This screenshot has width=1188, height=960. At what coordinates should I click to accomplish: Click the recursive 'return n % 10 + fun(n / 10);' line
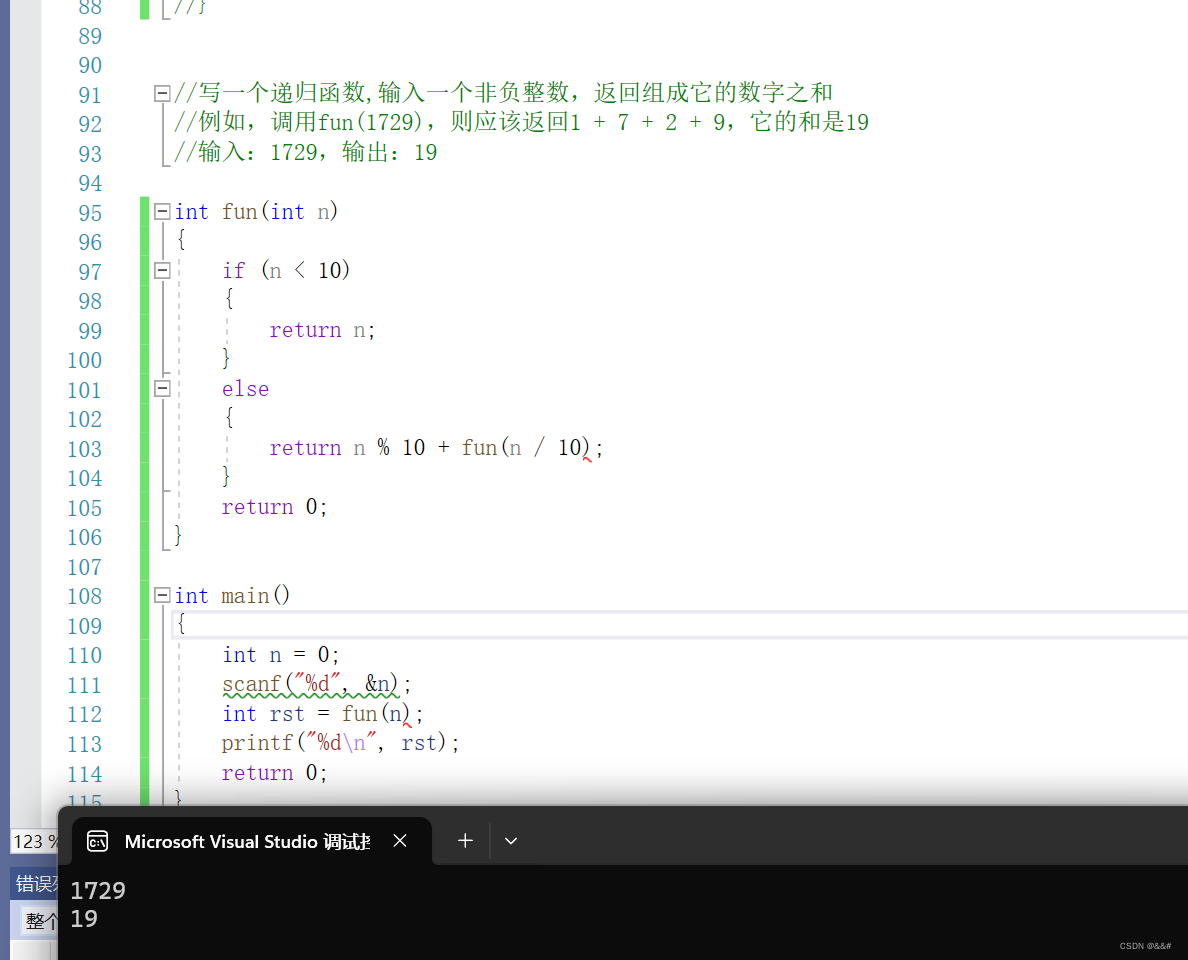[x=436, y=448]
